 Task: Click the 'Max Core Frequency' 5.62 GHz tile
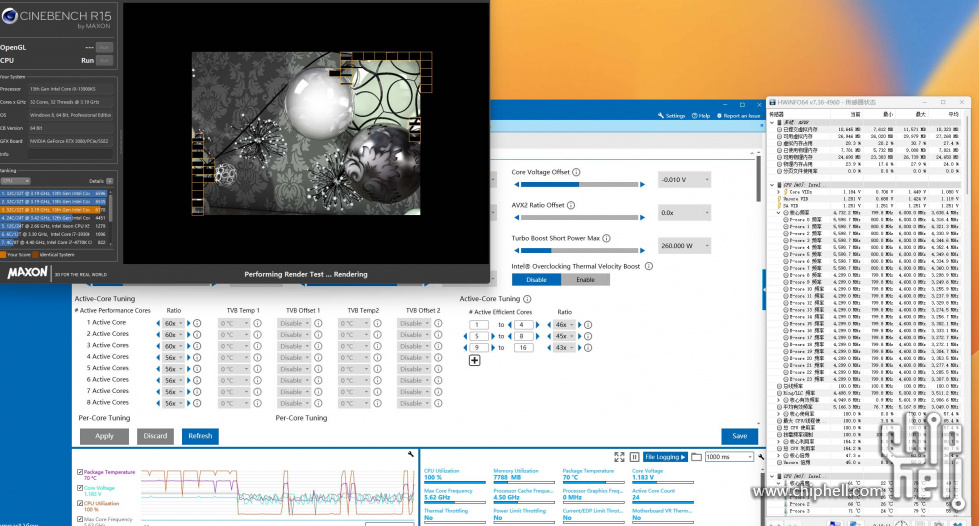tap(455, 494)
